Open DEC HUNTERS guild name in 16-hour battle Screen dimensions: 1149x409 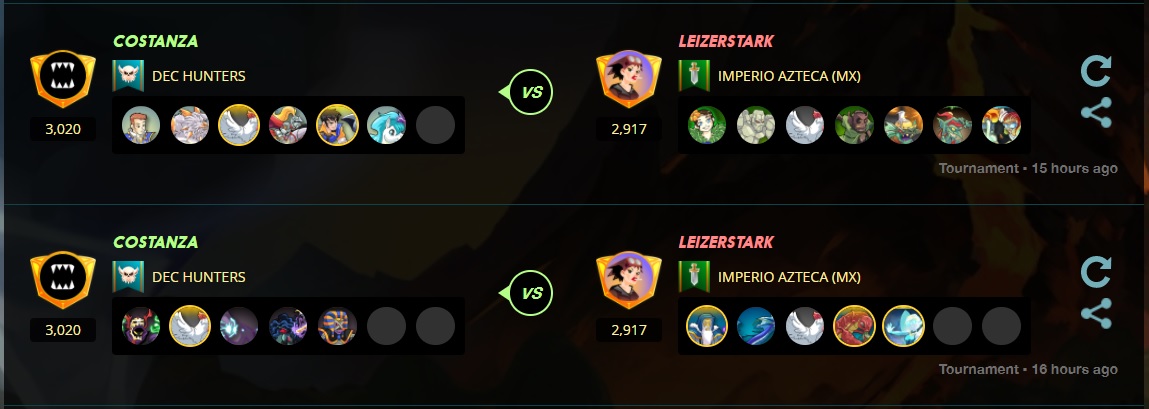pyautogui.click(x=199, y=277)
